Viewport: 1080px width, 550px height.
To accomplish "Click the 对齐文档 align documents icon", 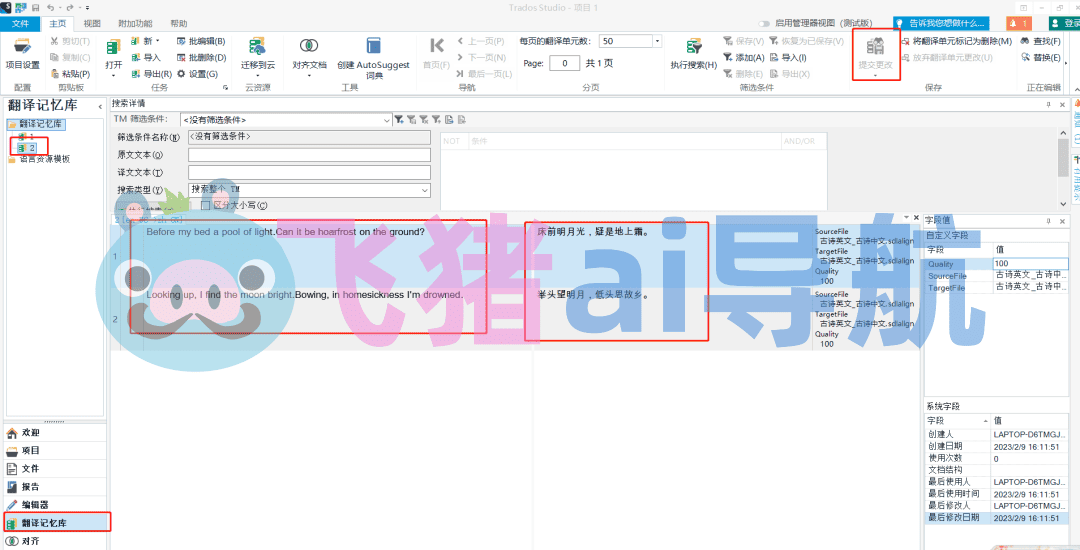I will click(x=309, y=46).
